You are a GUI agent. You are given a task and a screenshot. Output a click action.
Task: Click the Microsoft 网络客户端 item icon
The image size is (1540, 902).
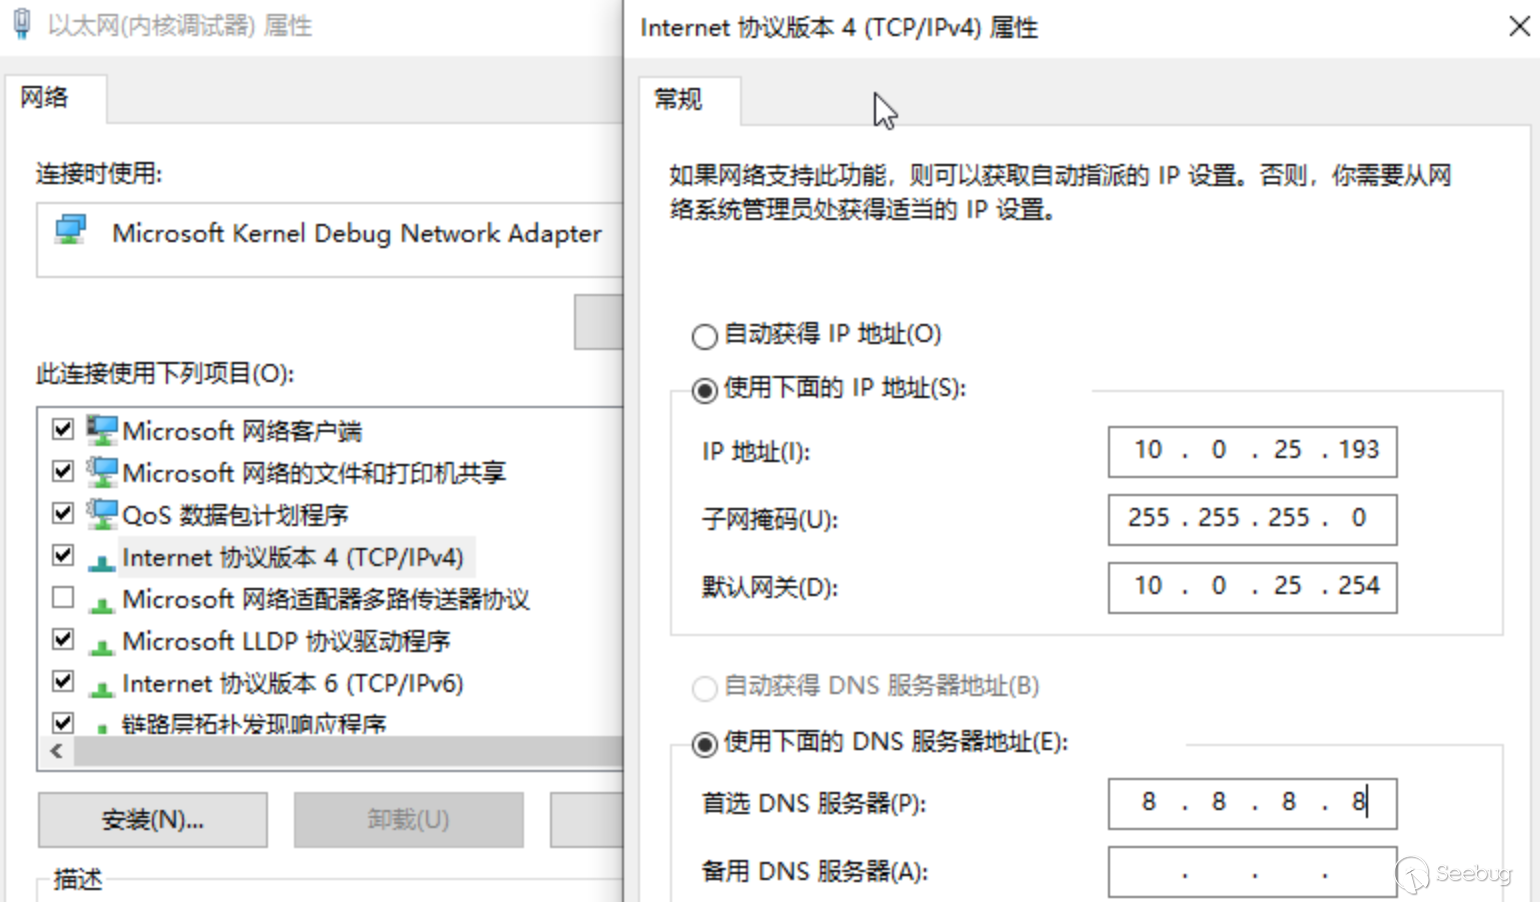[101, 431]
